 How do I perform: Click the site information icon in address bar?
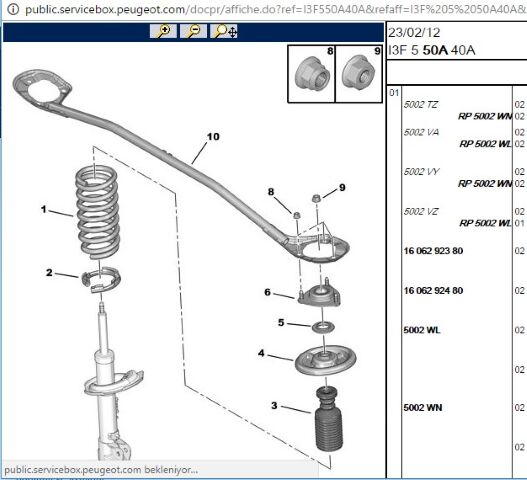[13, 9]
